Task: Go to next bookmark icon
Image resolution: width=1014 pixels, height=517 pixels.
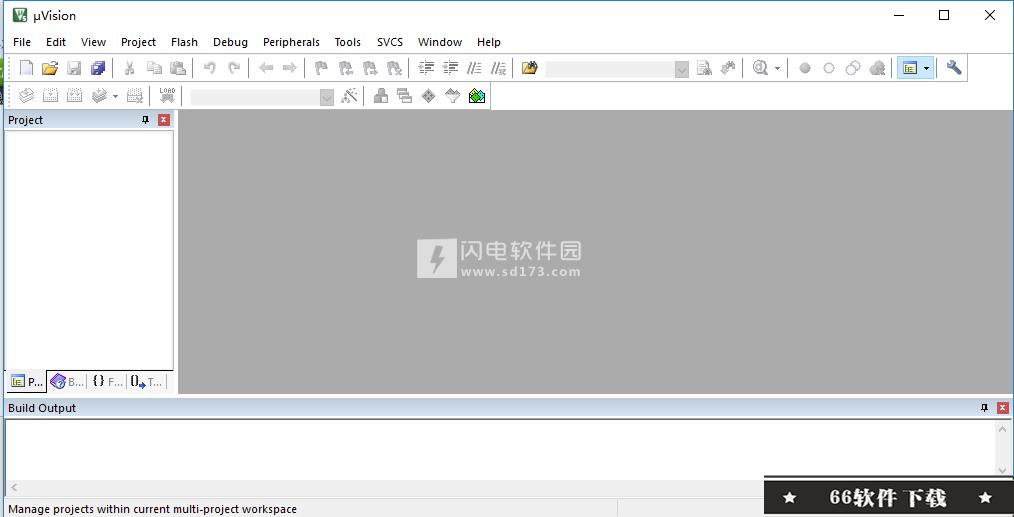Action: click(x=369, y=67)
